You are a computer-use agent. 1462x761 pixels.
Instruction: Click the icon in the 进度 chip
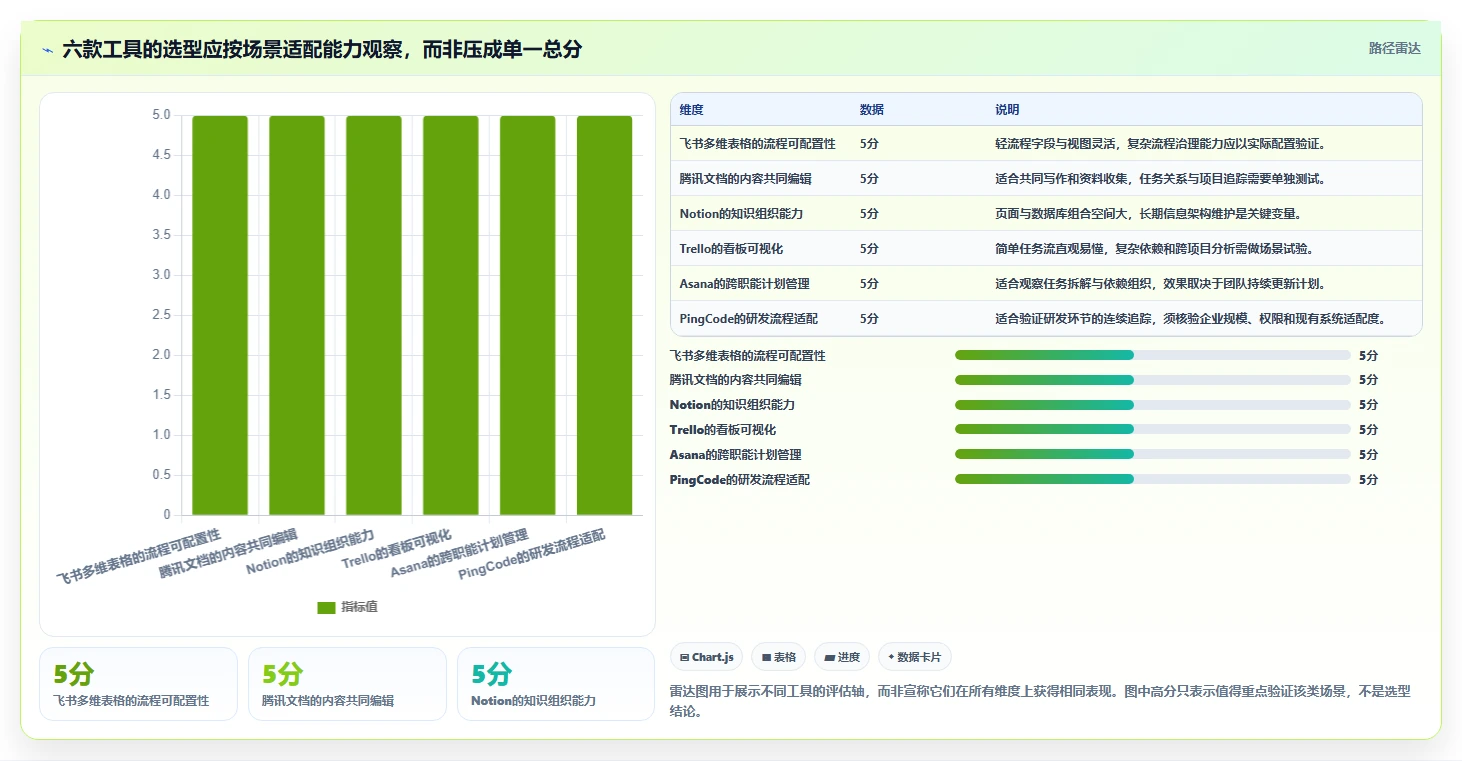830,658
